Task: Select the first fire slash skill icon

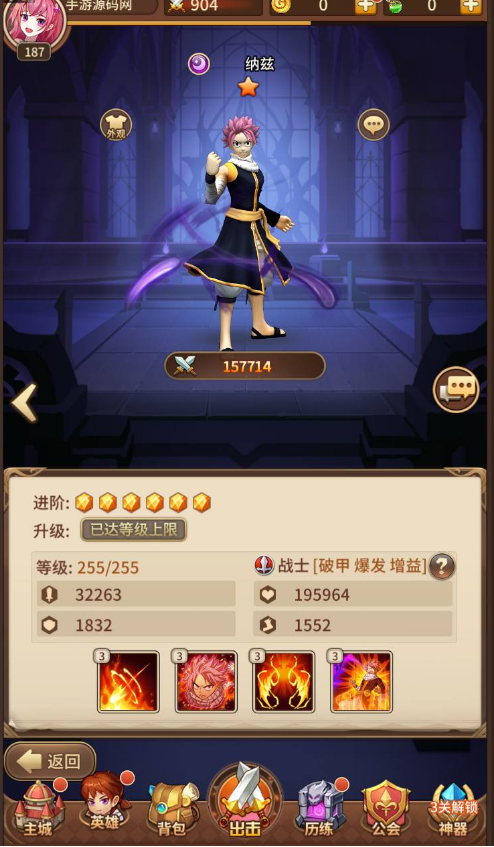Action: [x=128, y=682]
